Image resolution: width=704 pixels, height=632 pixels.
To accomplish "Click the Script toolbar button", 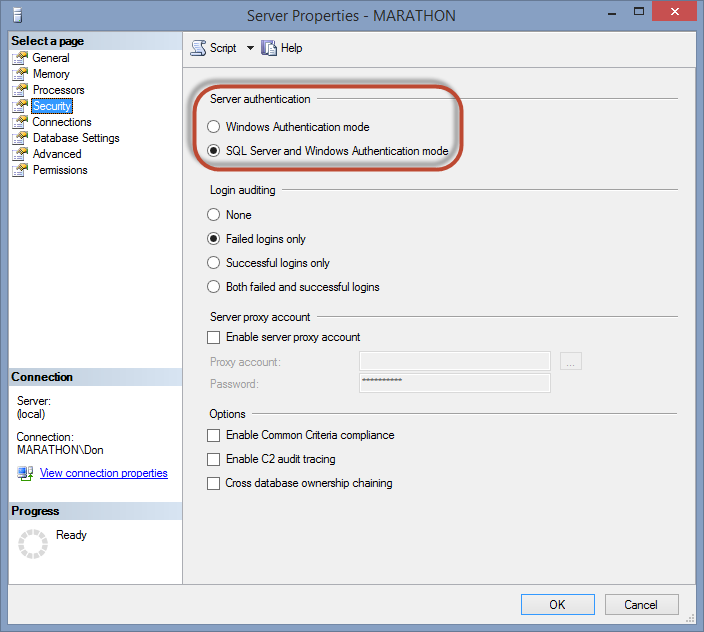I will click(214, 48).
